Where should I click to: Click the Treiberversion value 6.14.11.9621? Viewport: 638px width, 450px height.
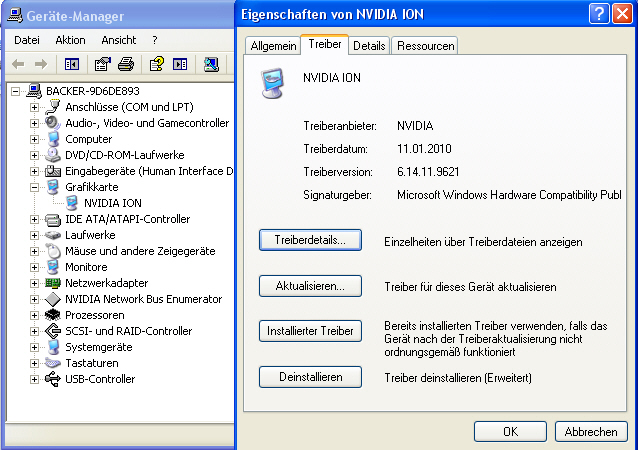coord(428,172)
